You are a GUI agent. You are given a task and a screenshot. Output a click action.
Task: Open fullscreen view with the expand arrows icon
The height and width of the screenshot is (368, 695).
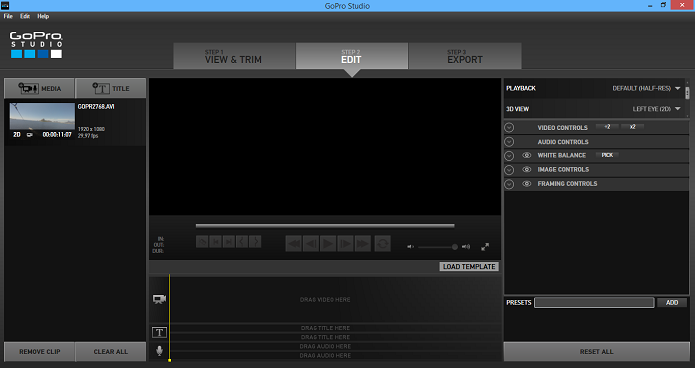click(485, 247)
